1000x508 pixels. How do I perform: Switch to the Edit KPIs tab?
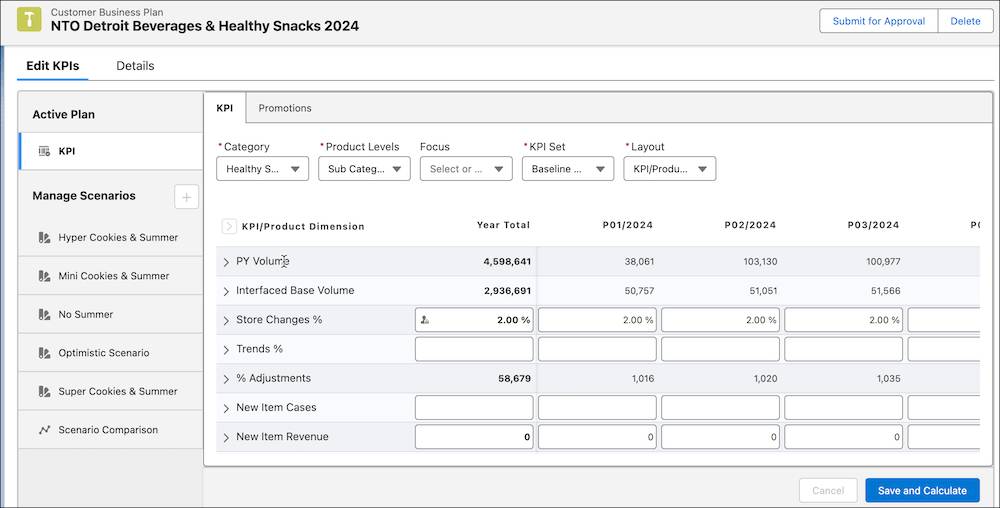[x=52, y=66]
